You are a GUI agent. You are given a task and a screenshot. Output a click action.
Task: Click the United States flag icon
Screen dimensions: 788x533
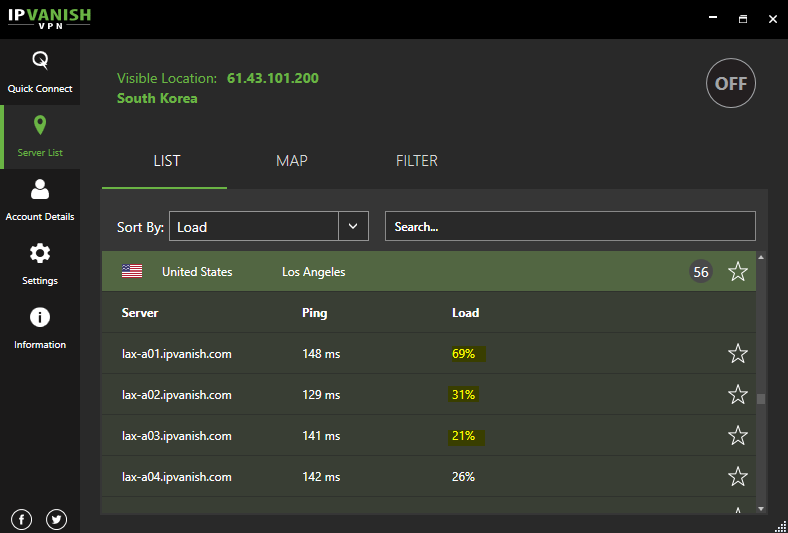(x=132, y=272)
